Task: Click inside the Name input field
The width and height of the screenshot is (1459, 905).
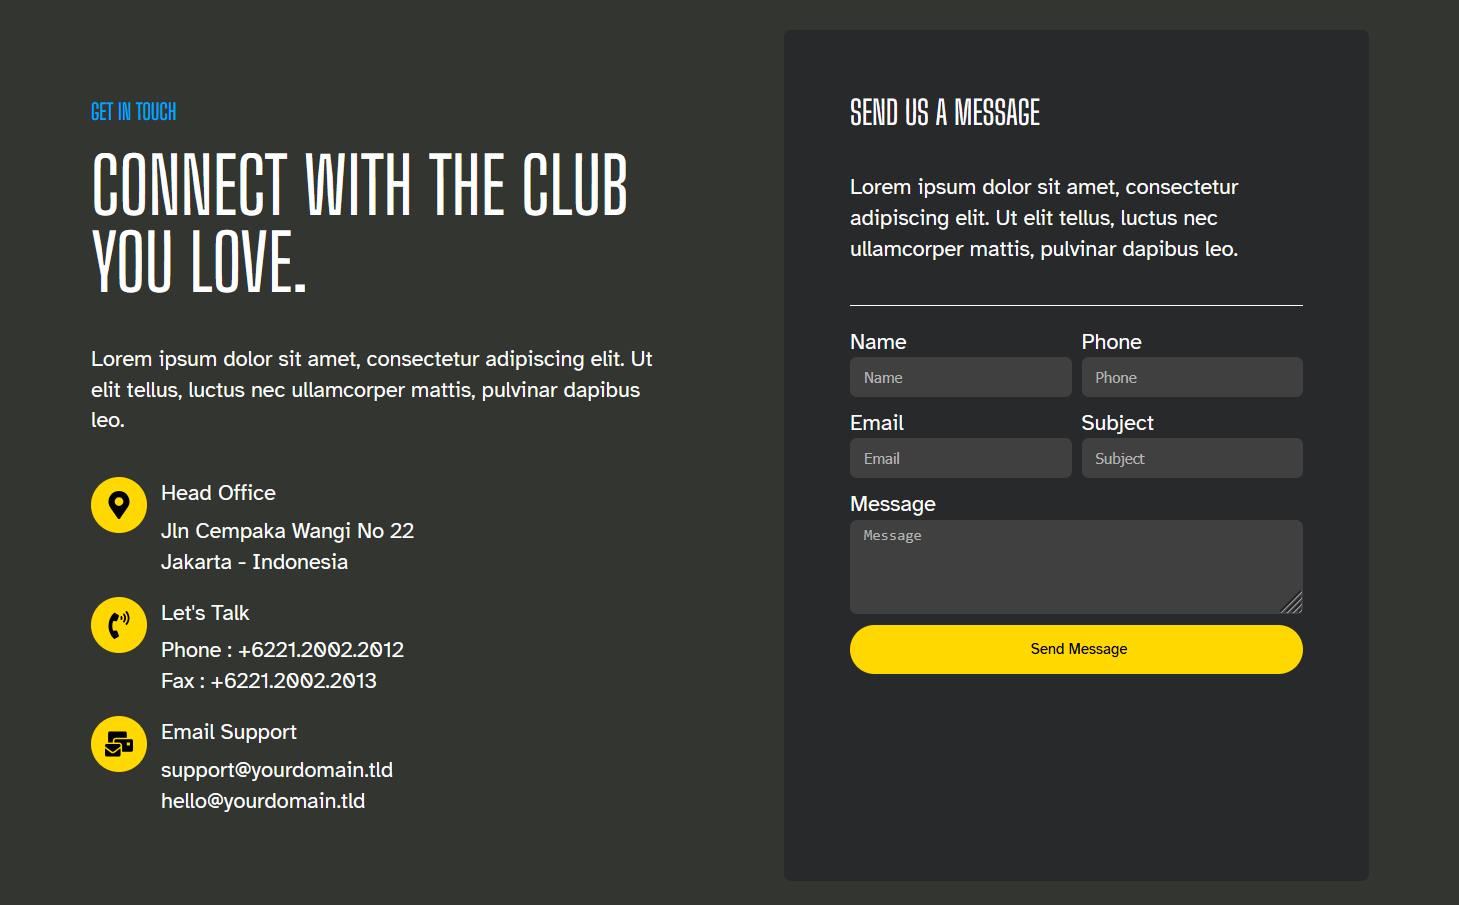Action: coord(960,378)
